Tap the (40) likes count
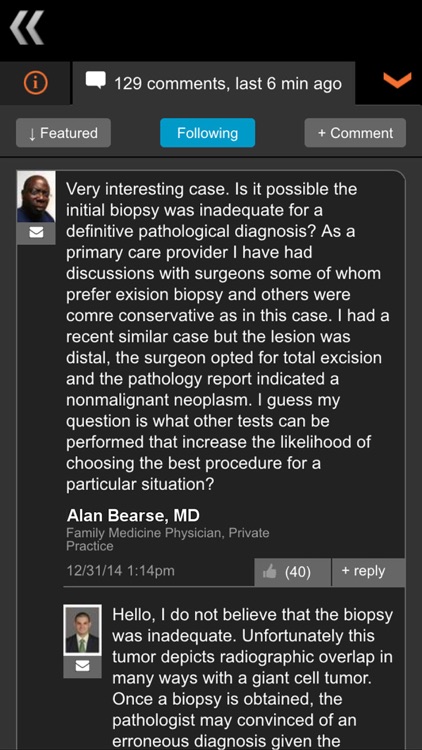Viewport: 422px width, 750px height. click(x=297, y=572)
